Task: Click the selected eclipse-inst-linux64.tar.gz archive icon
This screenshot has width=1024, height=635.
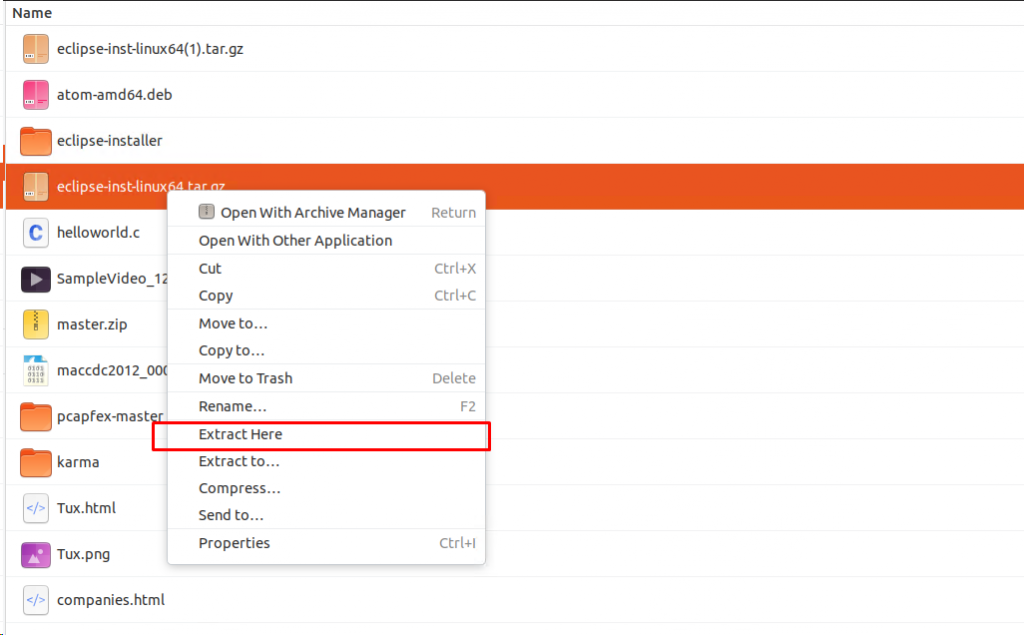Action: 35,187
